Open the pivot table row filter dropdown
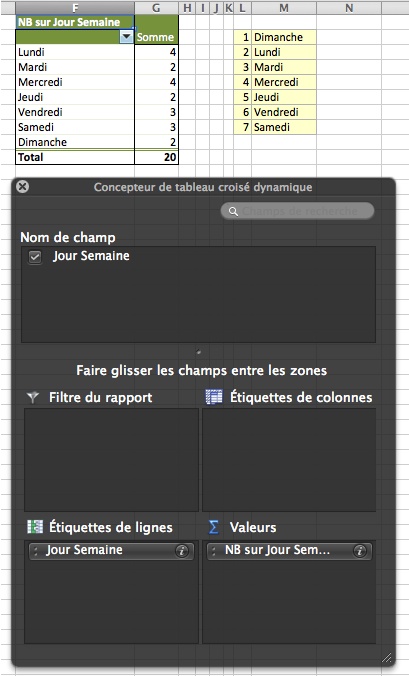This screenshot has height=676, width=409. 126,37
